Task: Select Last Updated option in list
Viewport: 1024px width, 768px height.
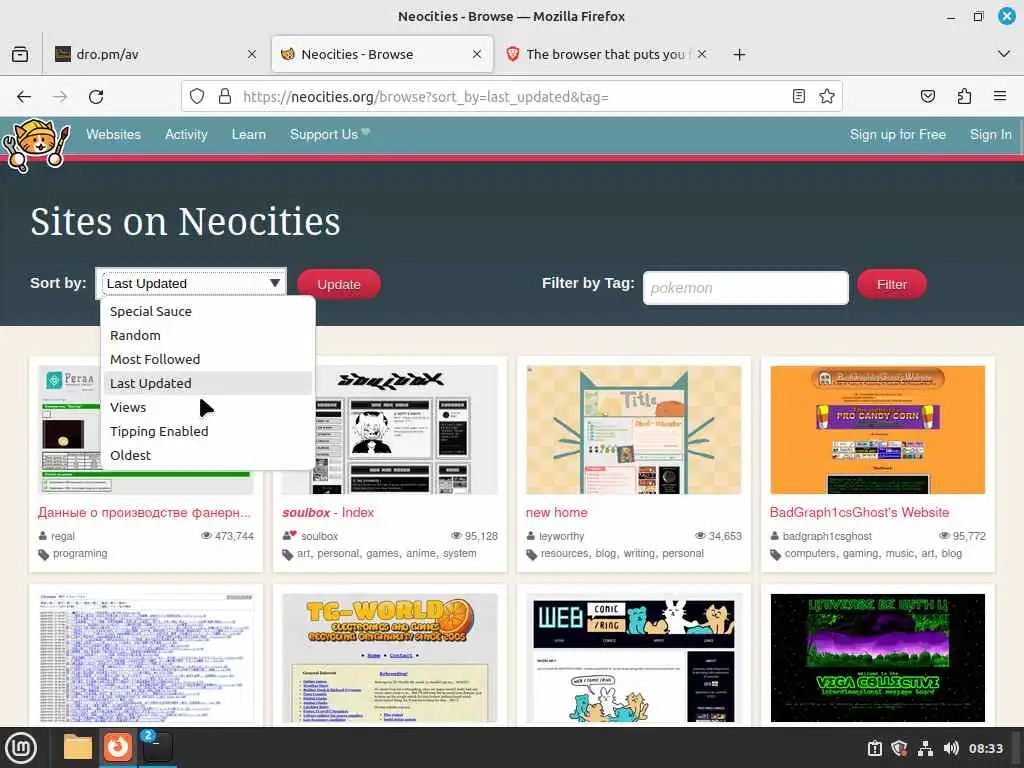Action: (207, 383)
